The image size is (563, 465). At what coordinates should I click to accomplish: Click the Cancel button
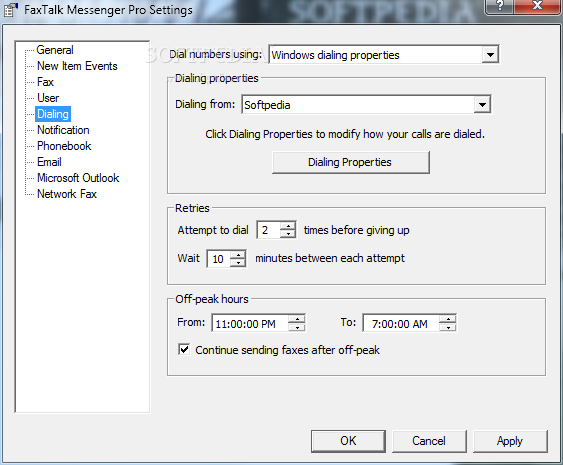pyautogui.click(x=429, y=441)
